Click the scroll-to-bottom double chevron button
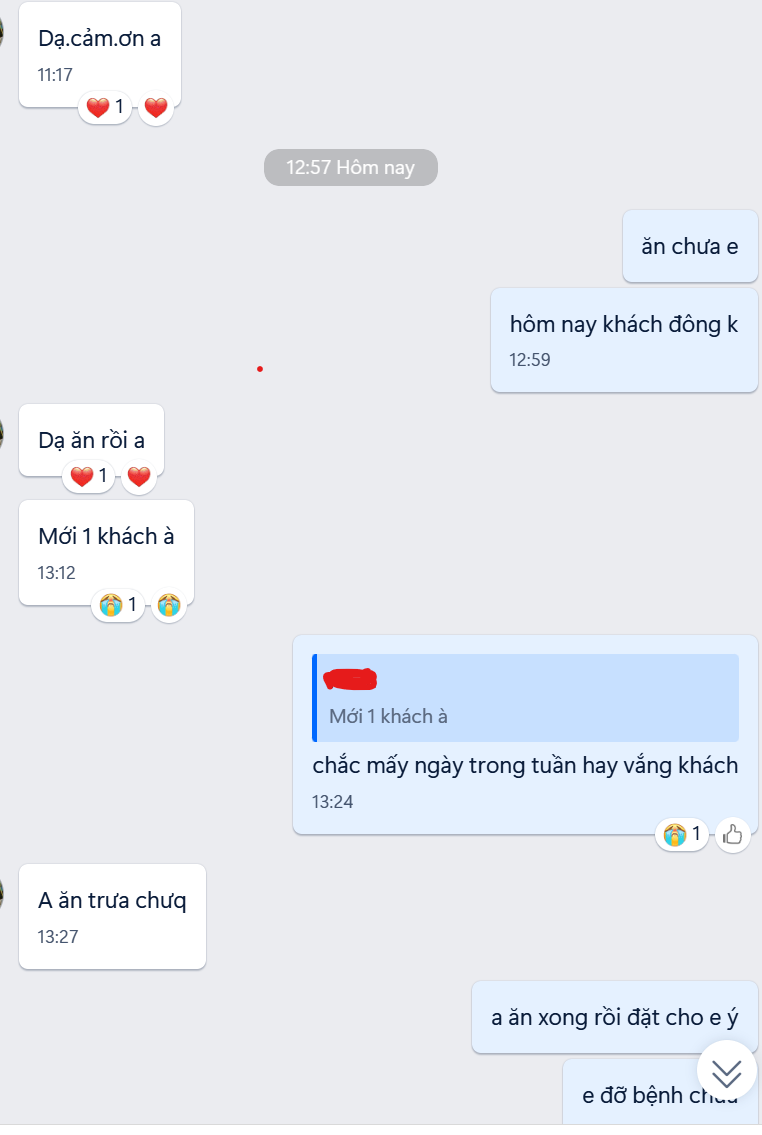The height and width of the screenshot is (1135, 762). pos(727,1071)
